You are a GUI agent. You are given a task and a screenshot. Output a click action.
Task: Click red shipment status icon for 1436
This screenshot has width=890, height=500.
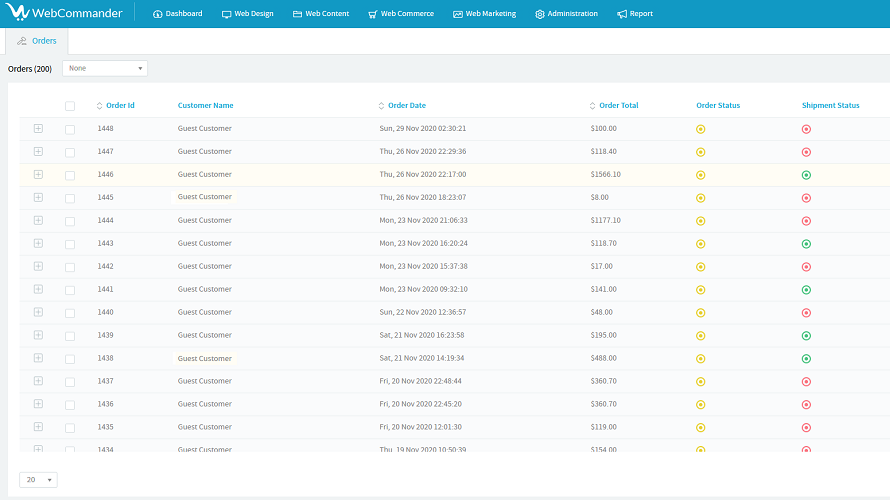(806, 405)
